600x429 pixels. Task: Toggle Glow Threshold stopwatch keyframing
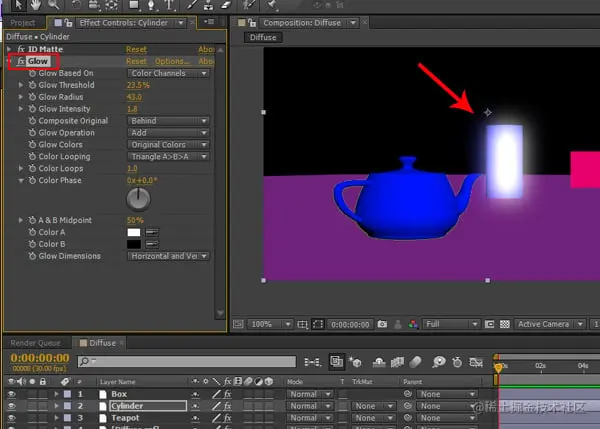pyautogui.click(x=33, y=85)
